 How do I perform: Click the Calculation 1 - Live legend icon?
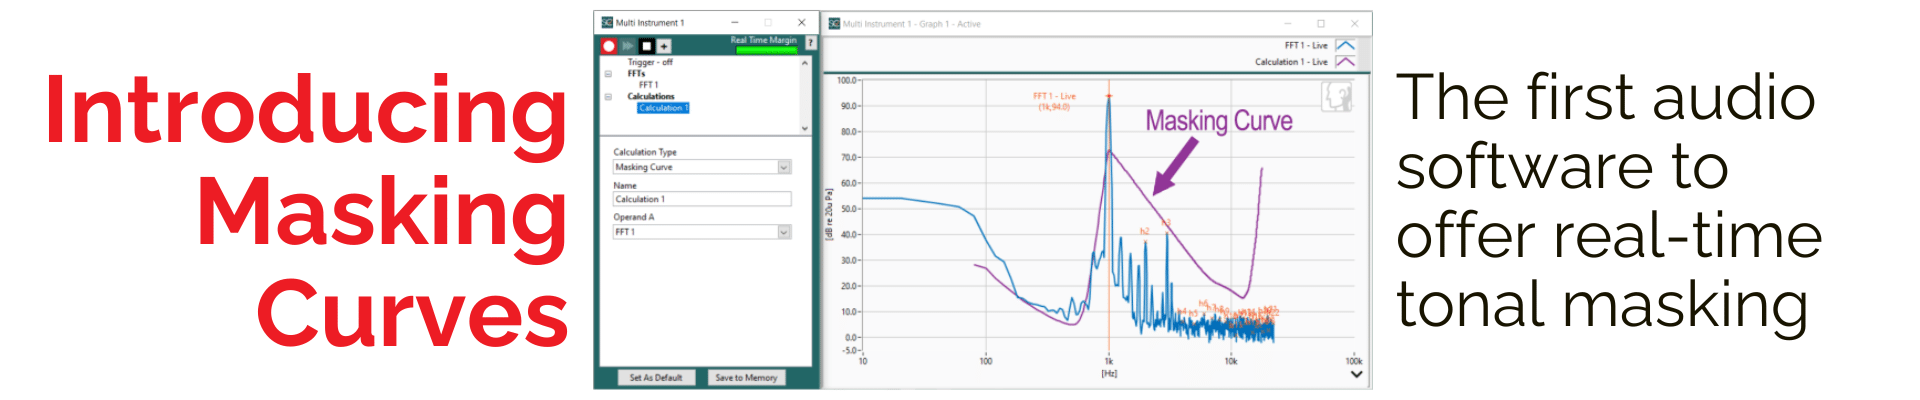[1345, 62]
